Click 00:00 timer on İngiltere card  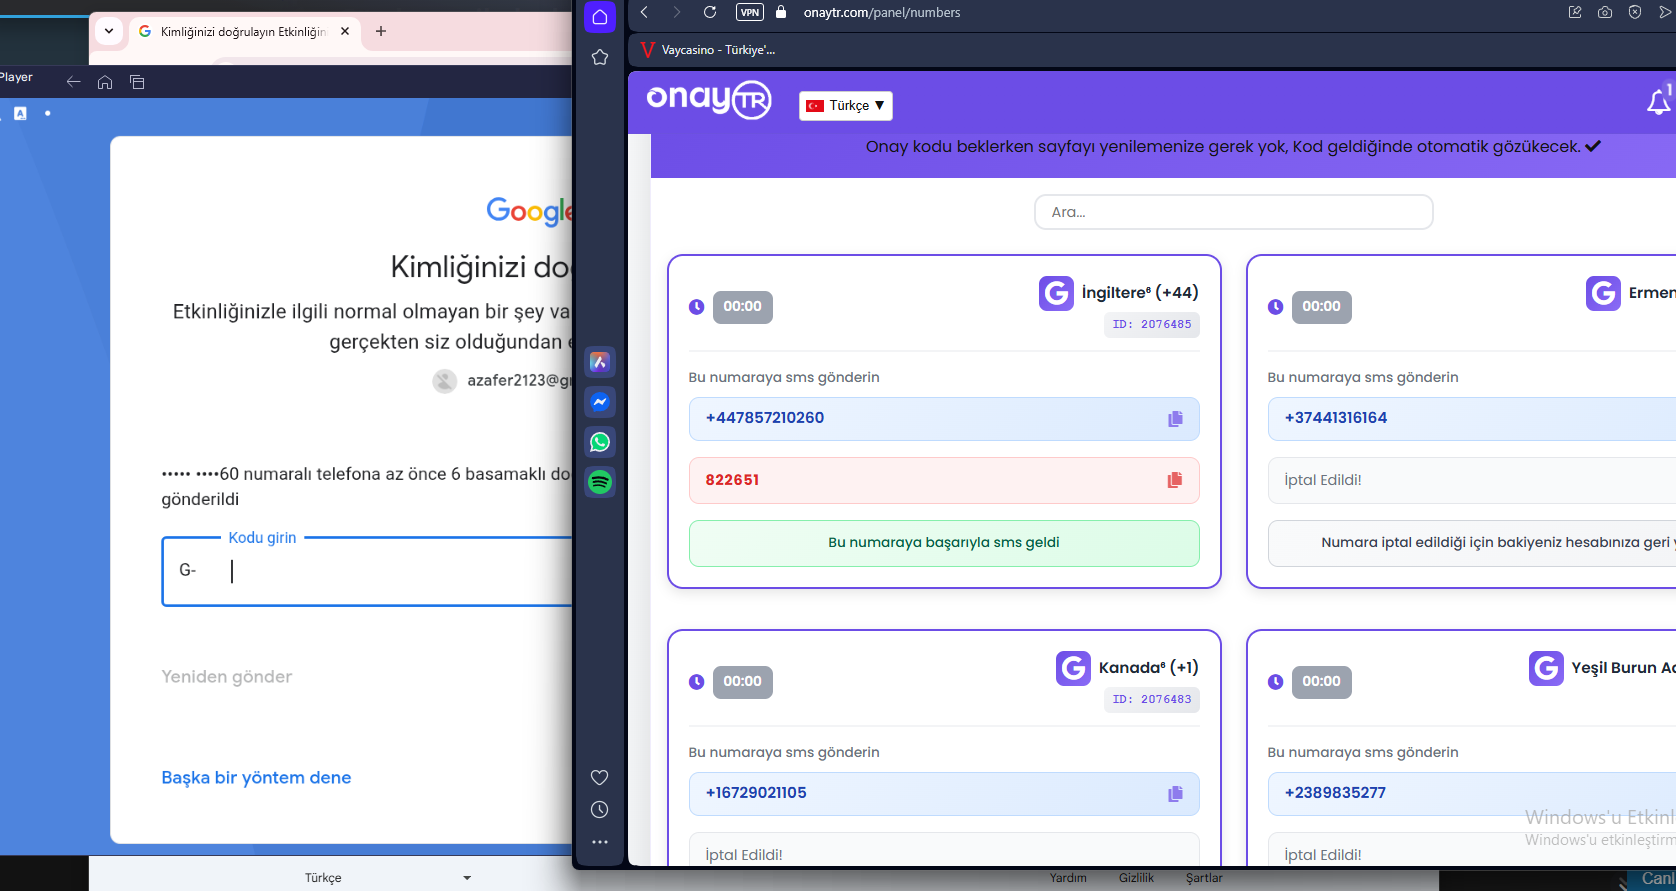(742, 307)
